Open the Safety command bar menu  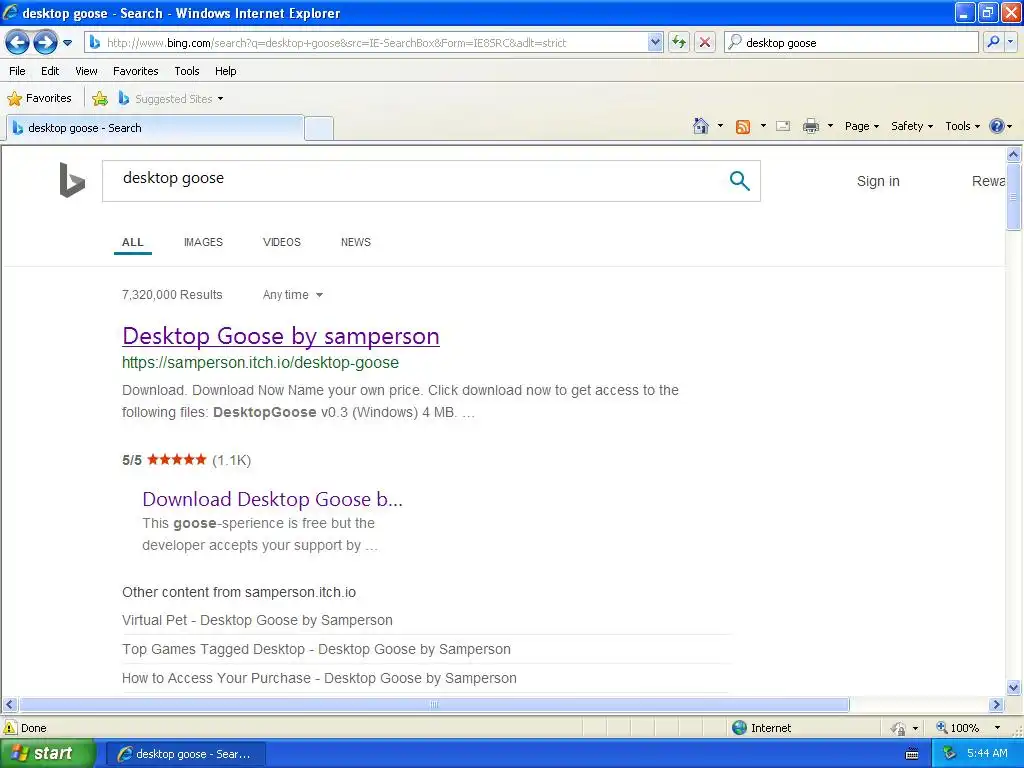coord(912,126)
